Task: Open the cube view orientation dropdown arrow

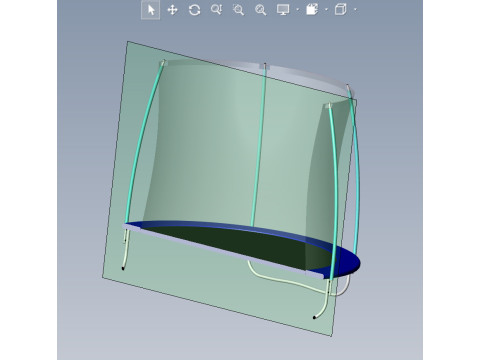Action: pos(355,10)
